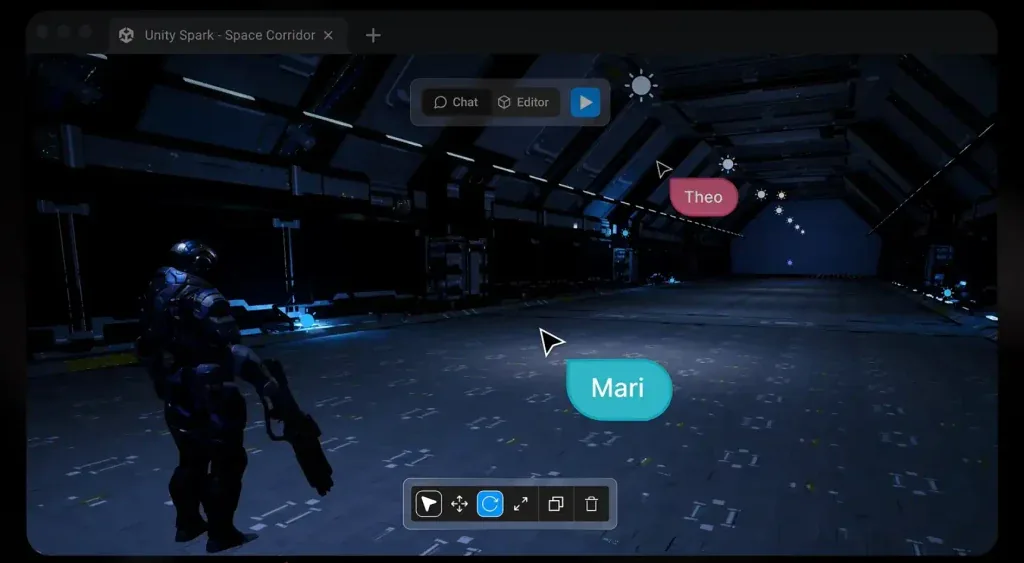Duplicate selection using the copy icon
This screenshot has width=1024, height=563.
(x=556, y=504)
